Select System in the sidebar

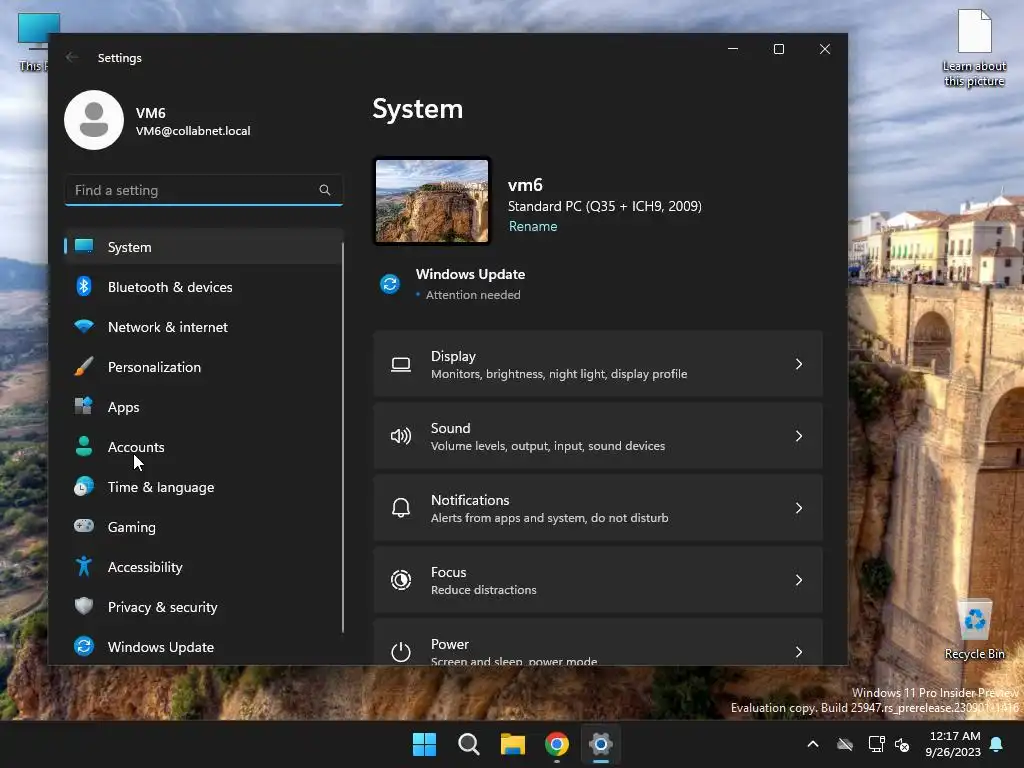[203, 247]
